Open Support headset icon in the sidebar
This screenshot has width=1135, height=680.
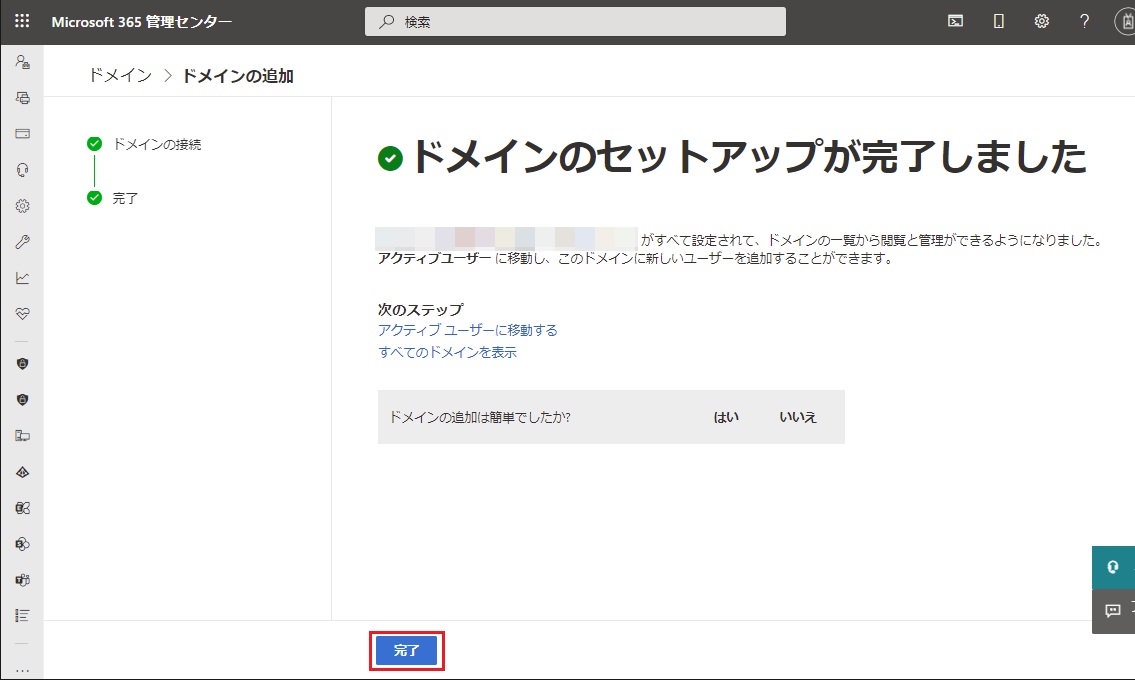click(x=22, y=170)
